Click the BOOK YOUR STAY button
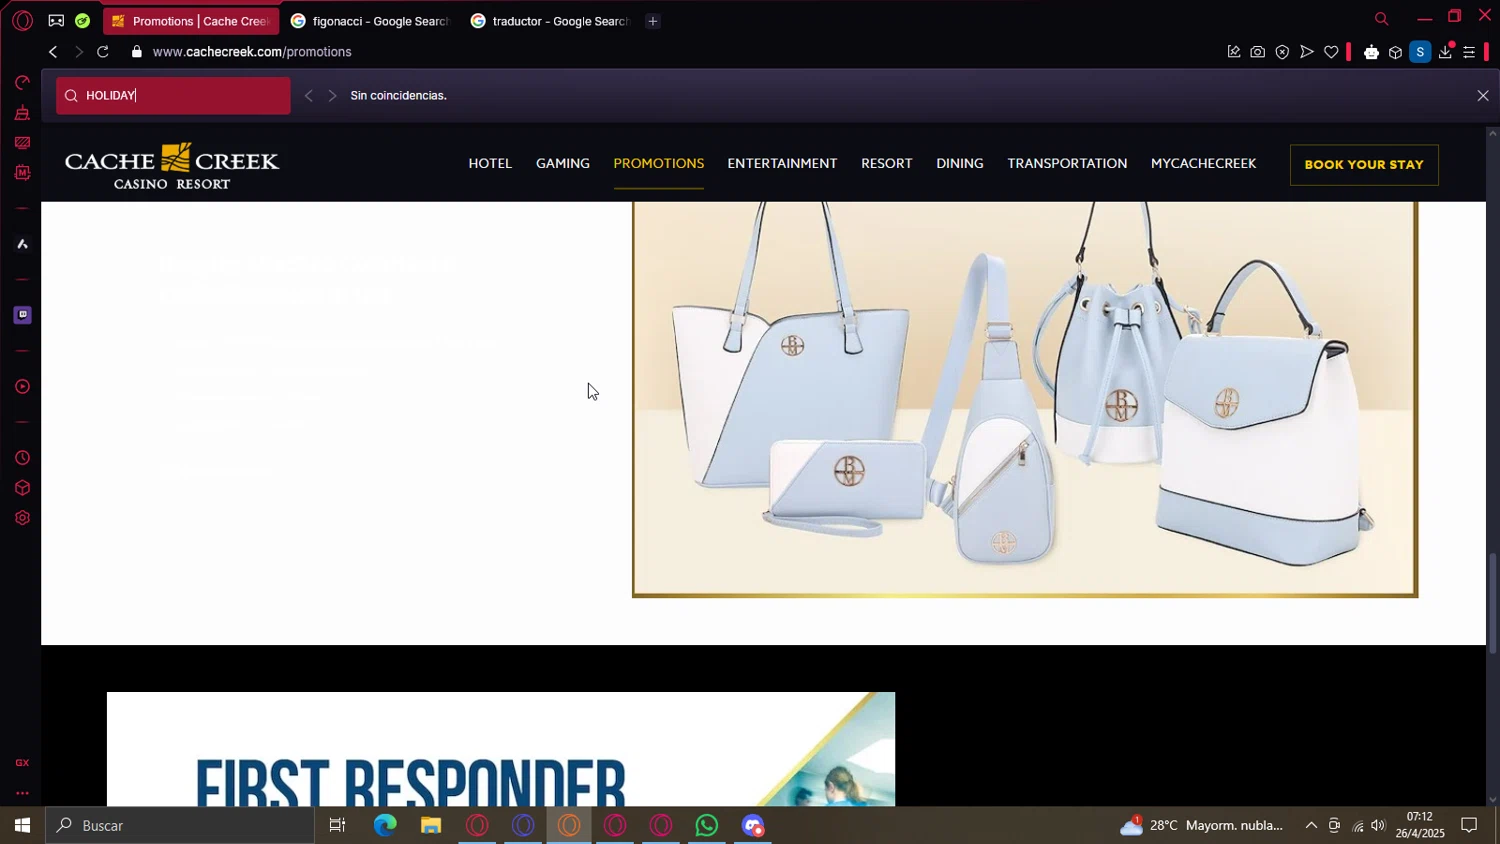The height and width of the screenshot is (844, 1500). click(x=1364, y=165)
